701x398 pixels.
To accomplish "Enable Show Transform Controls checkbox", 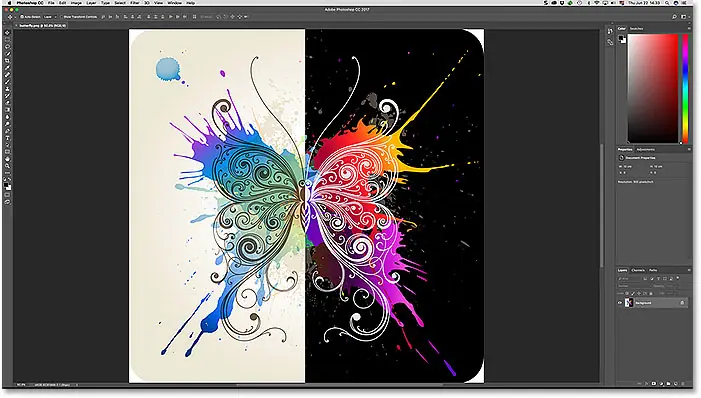I will point(61,17).
